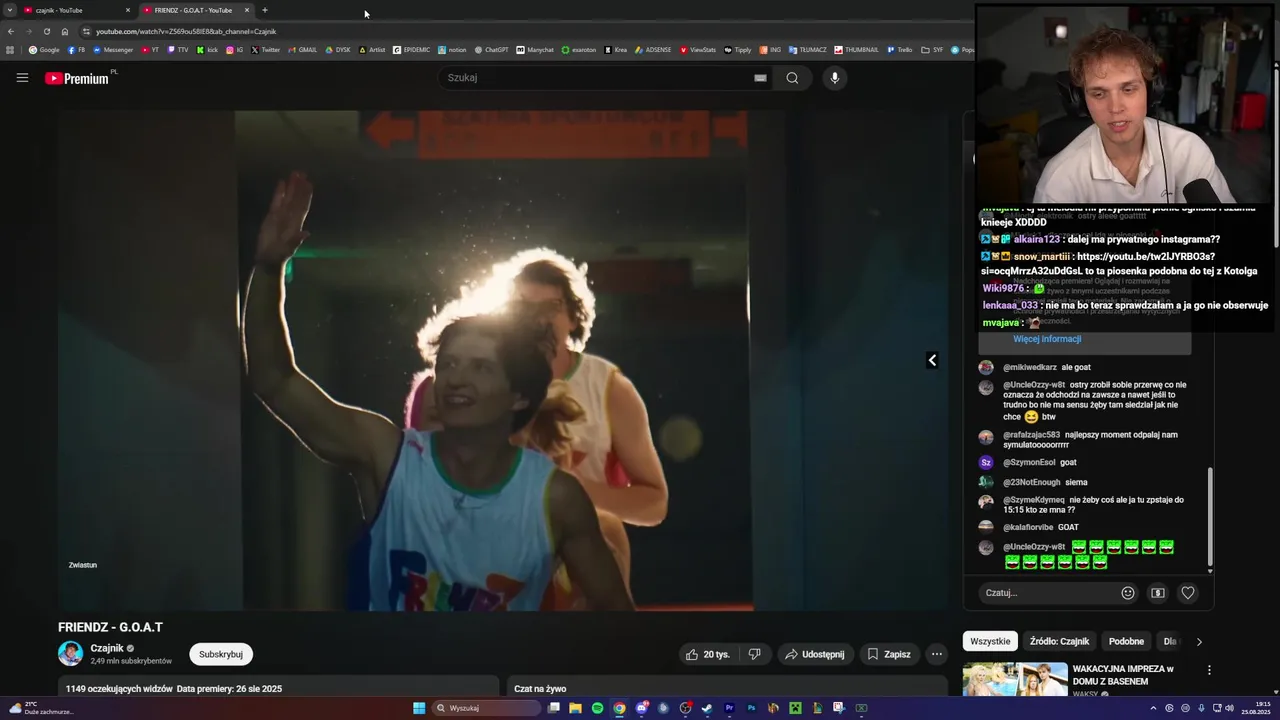This screenshot has width=1280, height=720.
Task: Open the browser tab search dropdown
Action: pyautogui.click(x=10, y=10)
